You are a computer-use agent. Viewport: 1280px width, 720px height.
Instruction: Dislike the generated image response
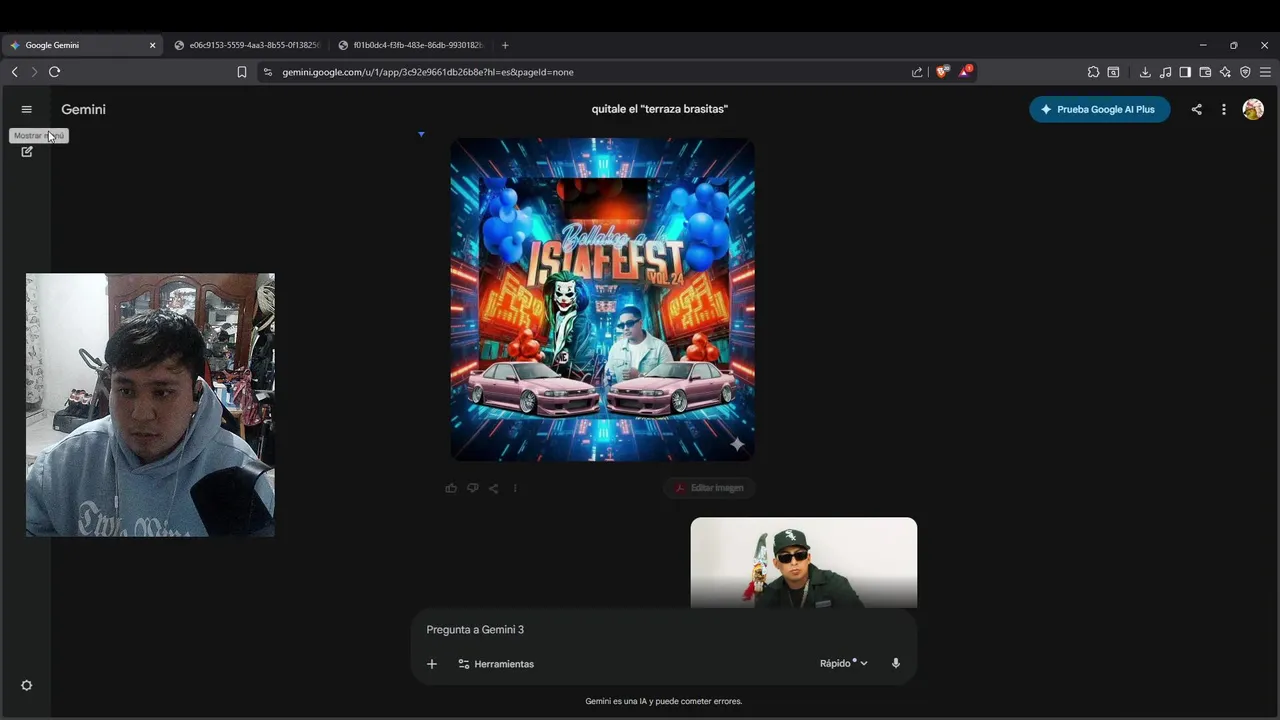472,488
